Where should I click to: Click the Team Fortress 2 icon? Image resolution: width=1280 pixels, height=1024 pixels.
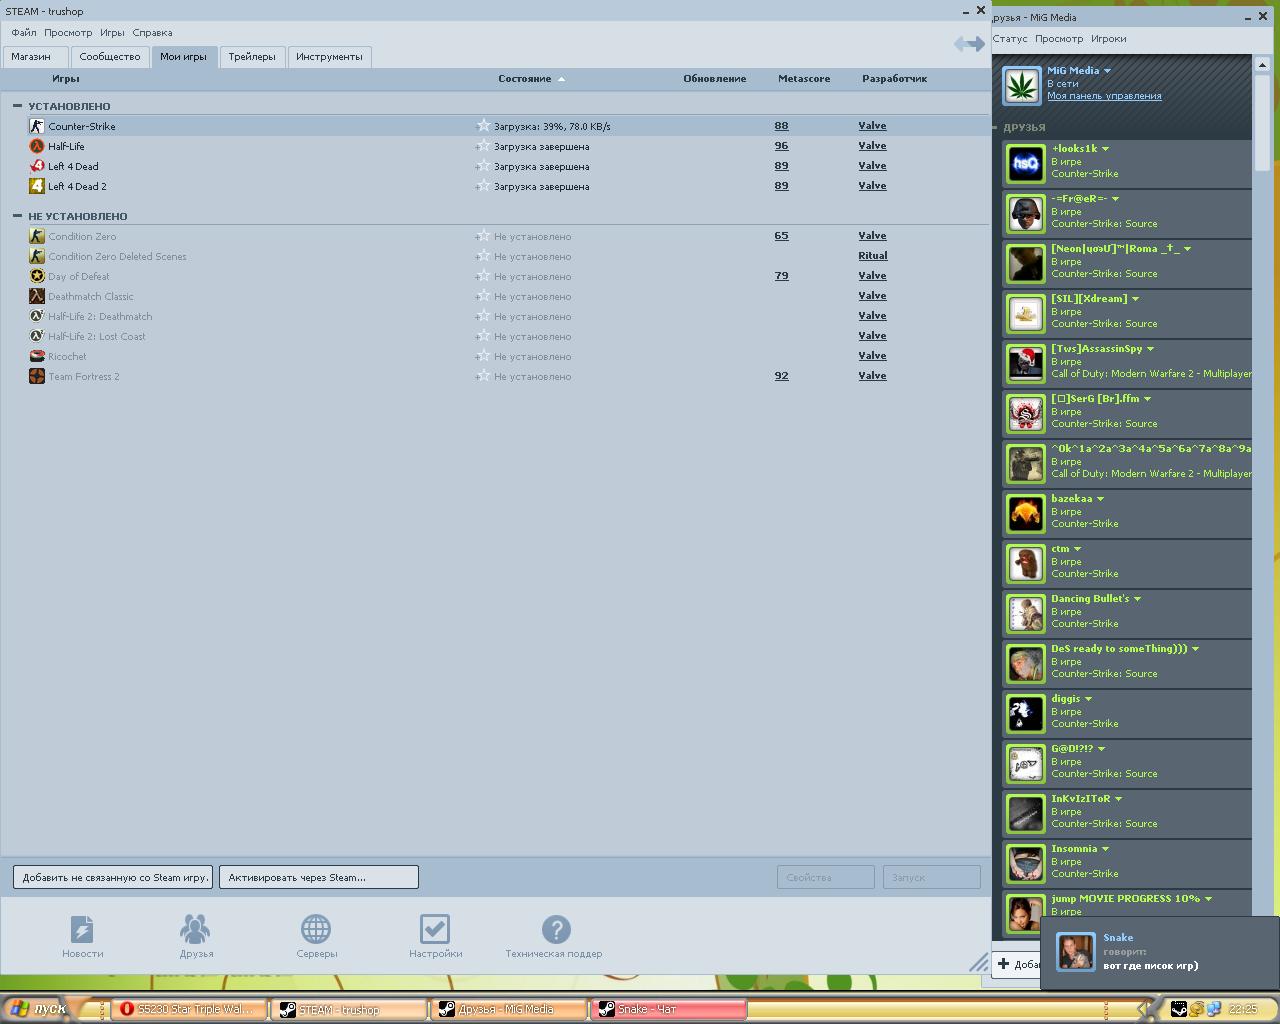pos(37,376)
